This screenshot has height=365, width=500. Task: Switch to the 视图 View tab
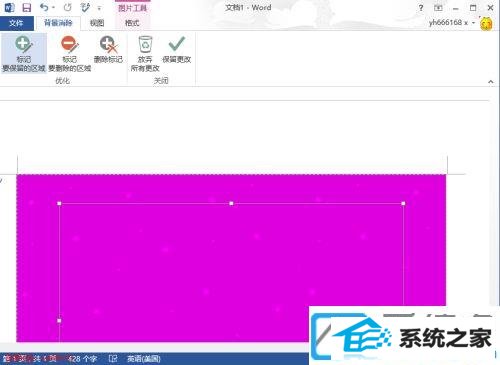click(97, 23)
